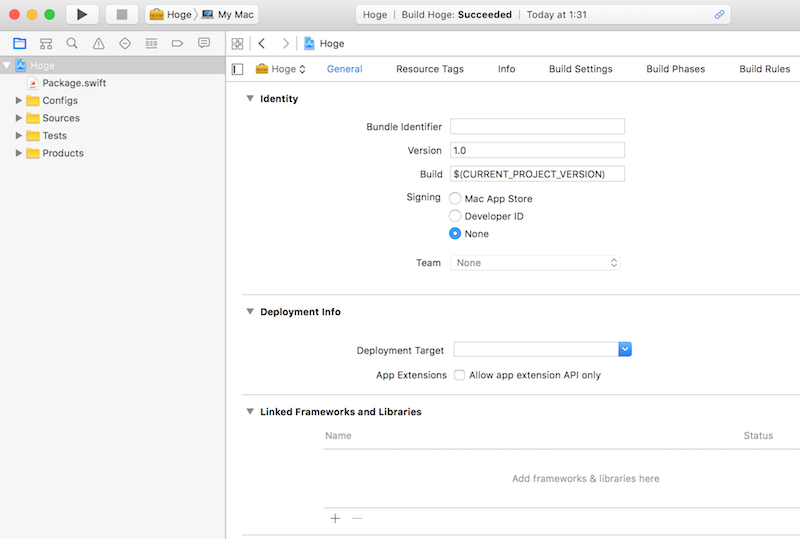This screenshot has width=800, height=539.
Task: Remove linked framework with minus button
Action: point(357,519)
